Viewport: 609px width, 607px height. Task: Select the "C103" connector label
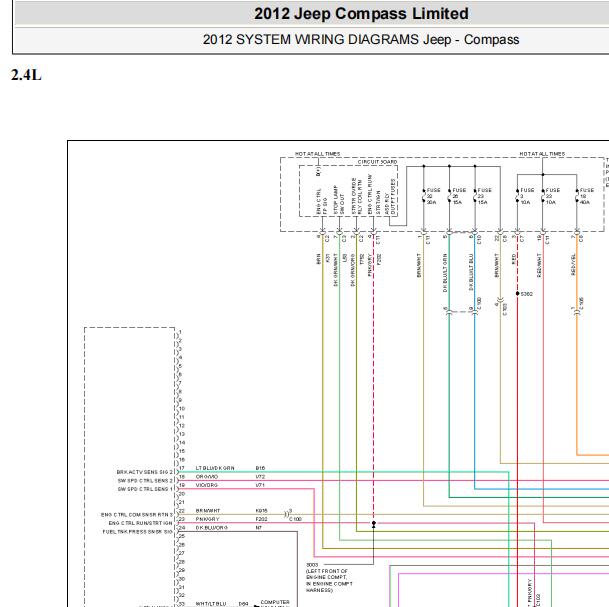tap(505, 309)
